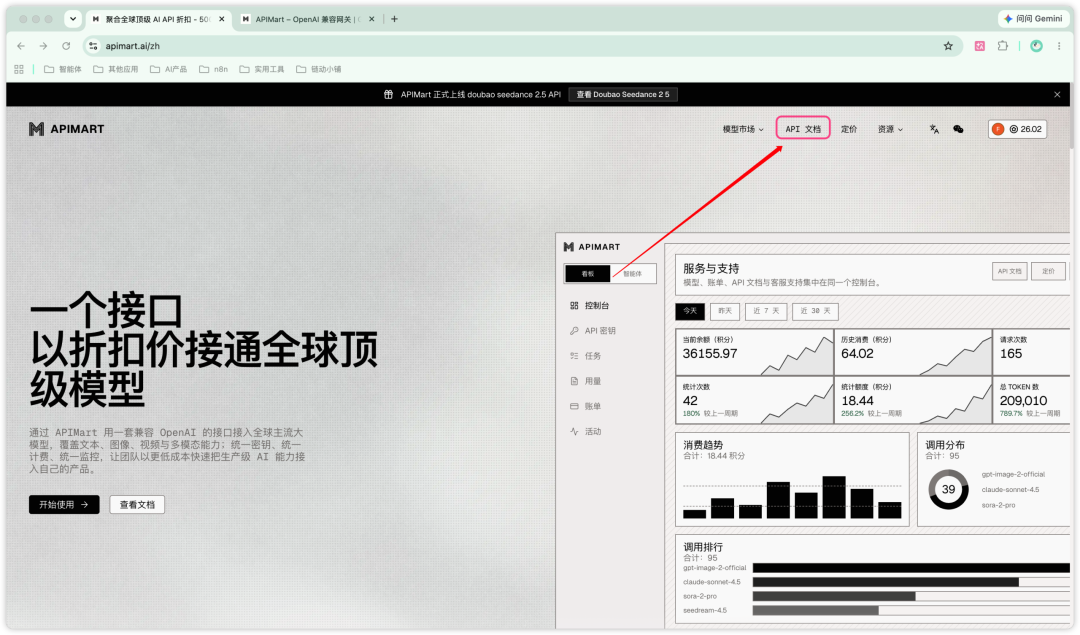1080x635 pixels.
Task: Open the apps grid in bookmarks bar
Action: point(19,69)
